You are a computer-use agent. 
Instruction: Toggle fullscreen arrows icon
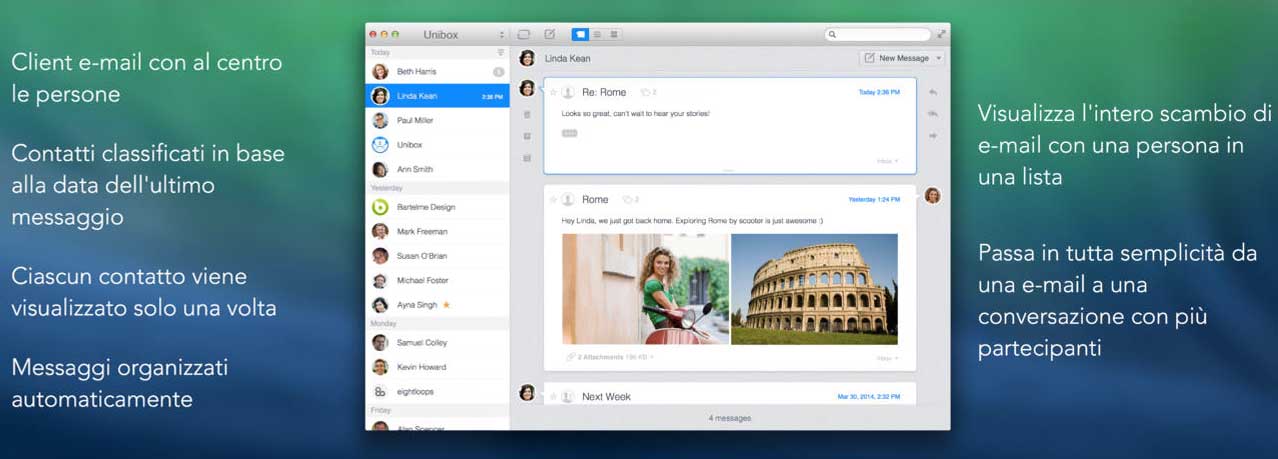[x=941, y=34]
